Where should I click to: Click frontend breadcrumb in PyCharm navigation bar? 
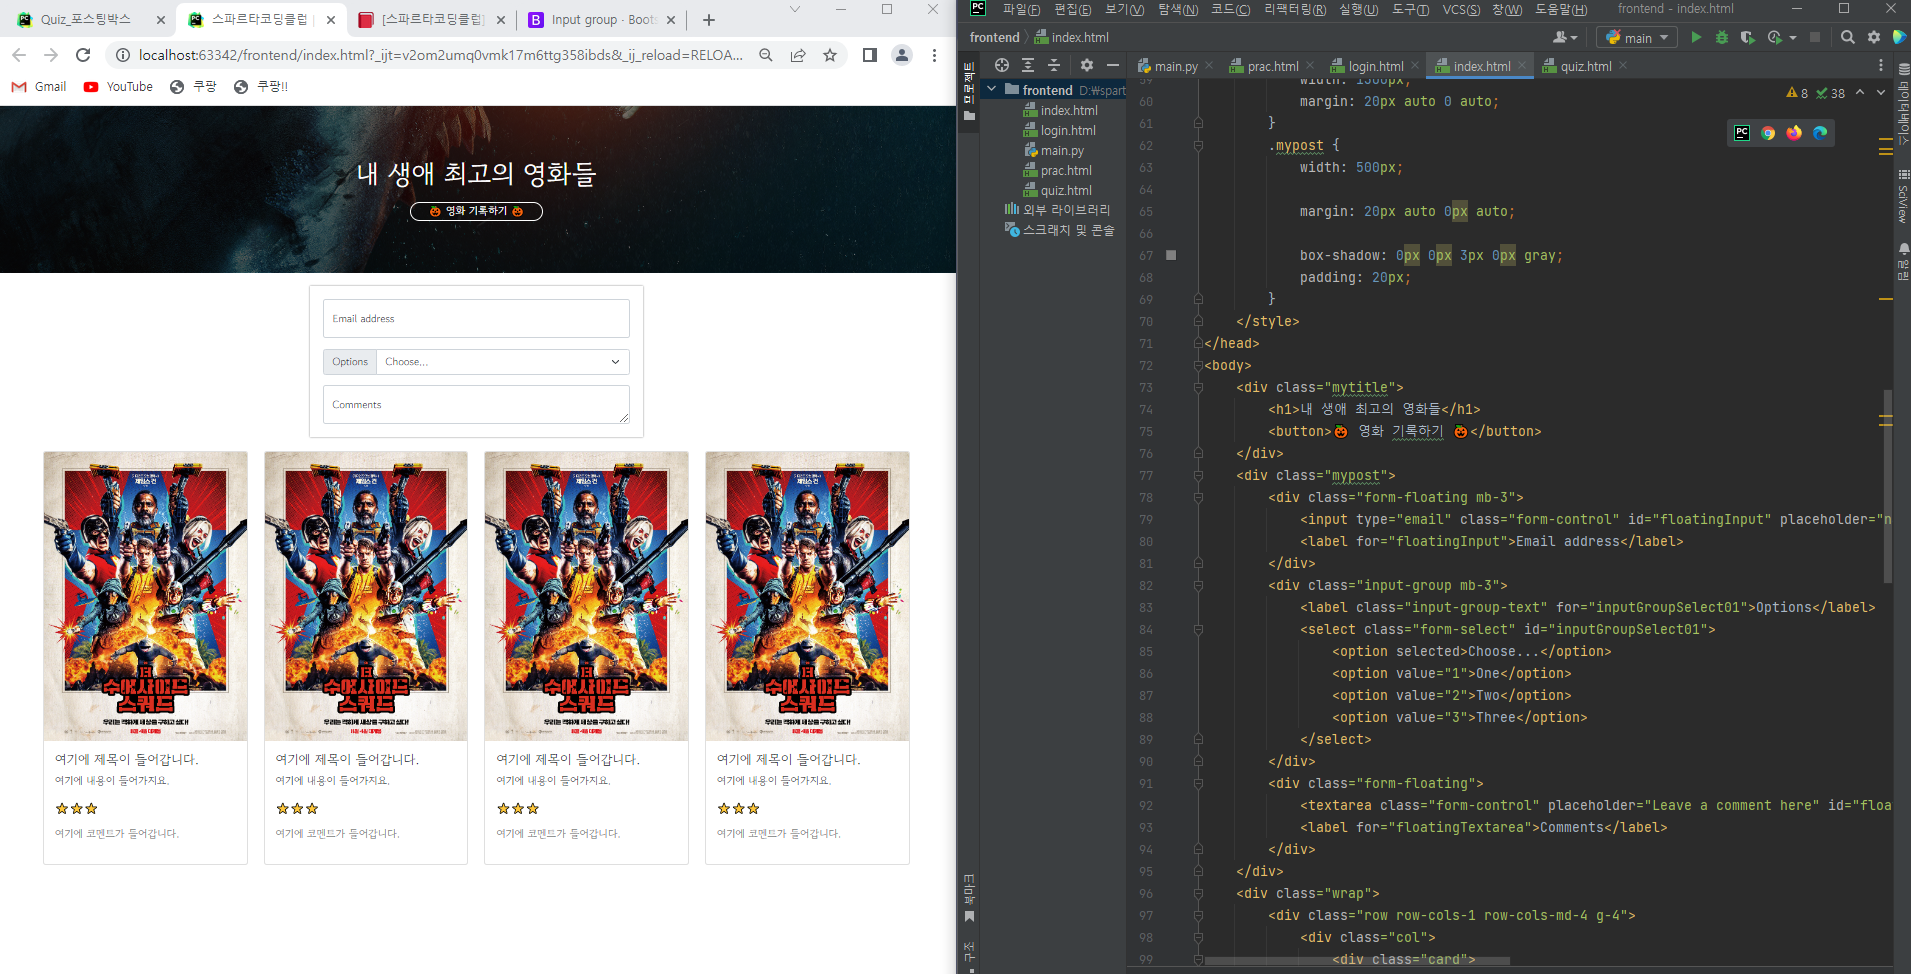pyautogui.click(x=994, y=37)
